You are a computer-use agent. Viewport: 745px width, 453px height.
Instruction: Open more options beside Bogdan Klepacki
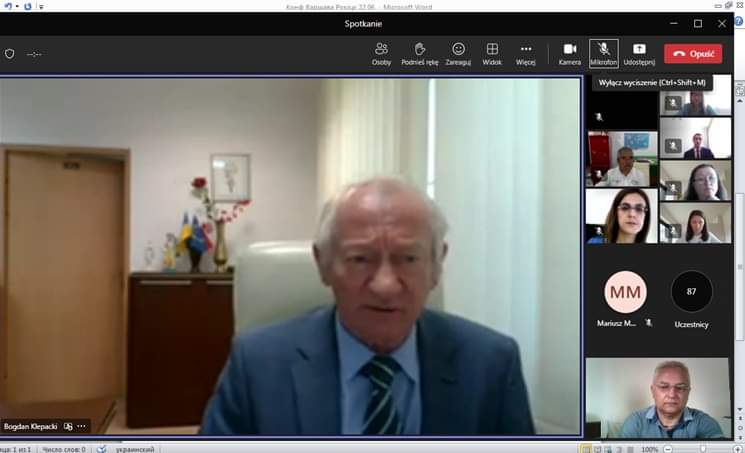(82, 426)
